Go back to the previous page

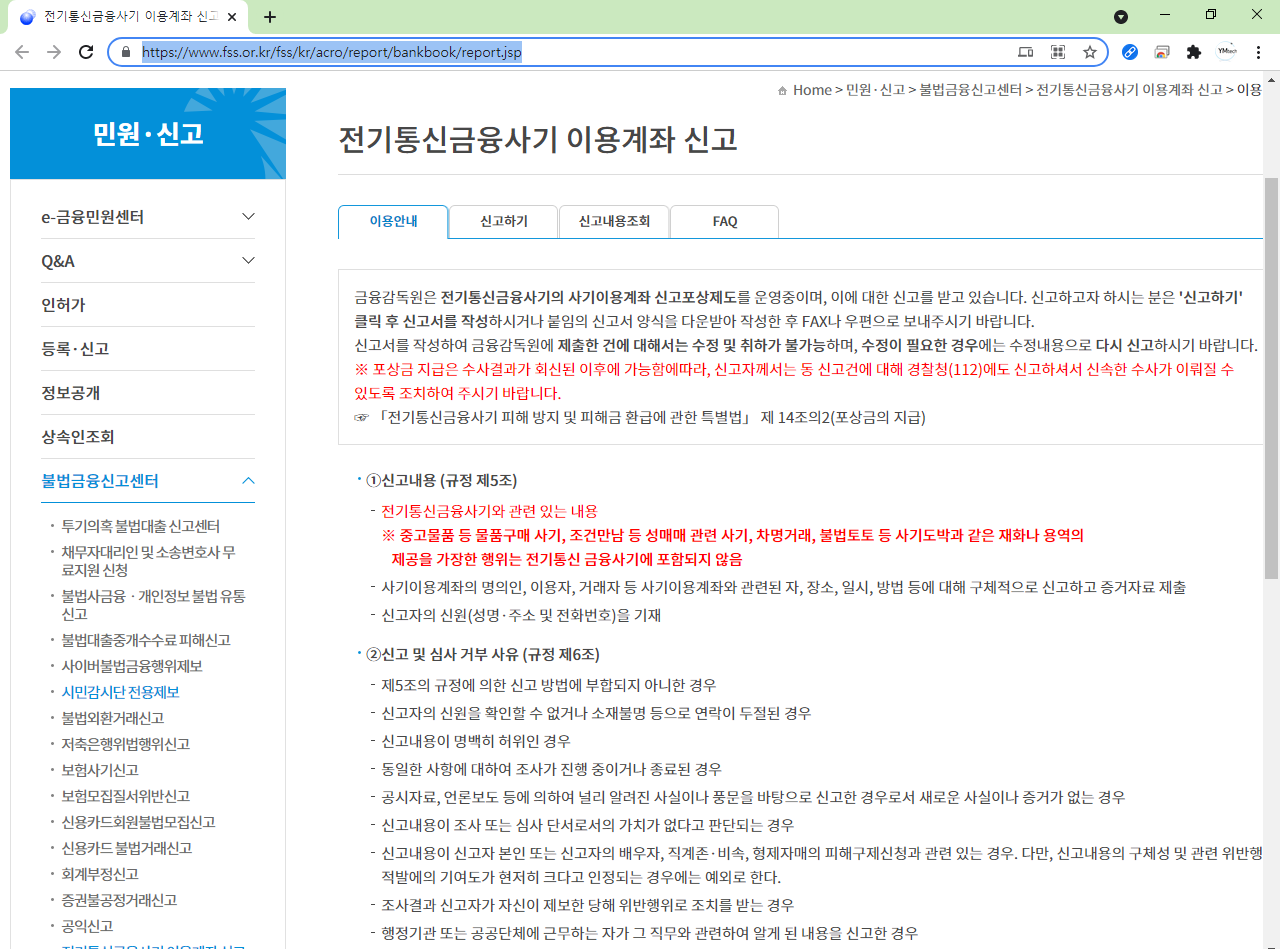click(22, 52)
